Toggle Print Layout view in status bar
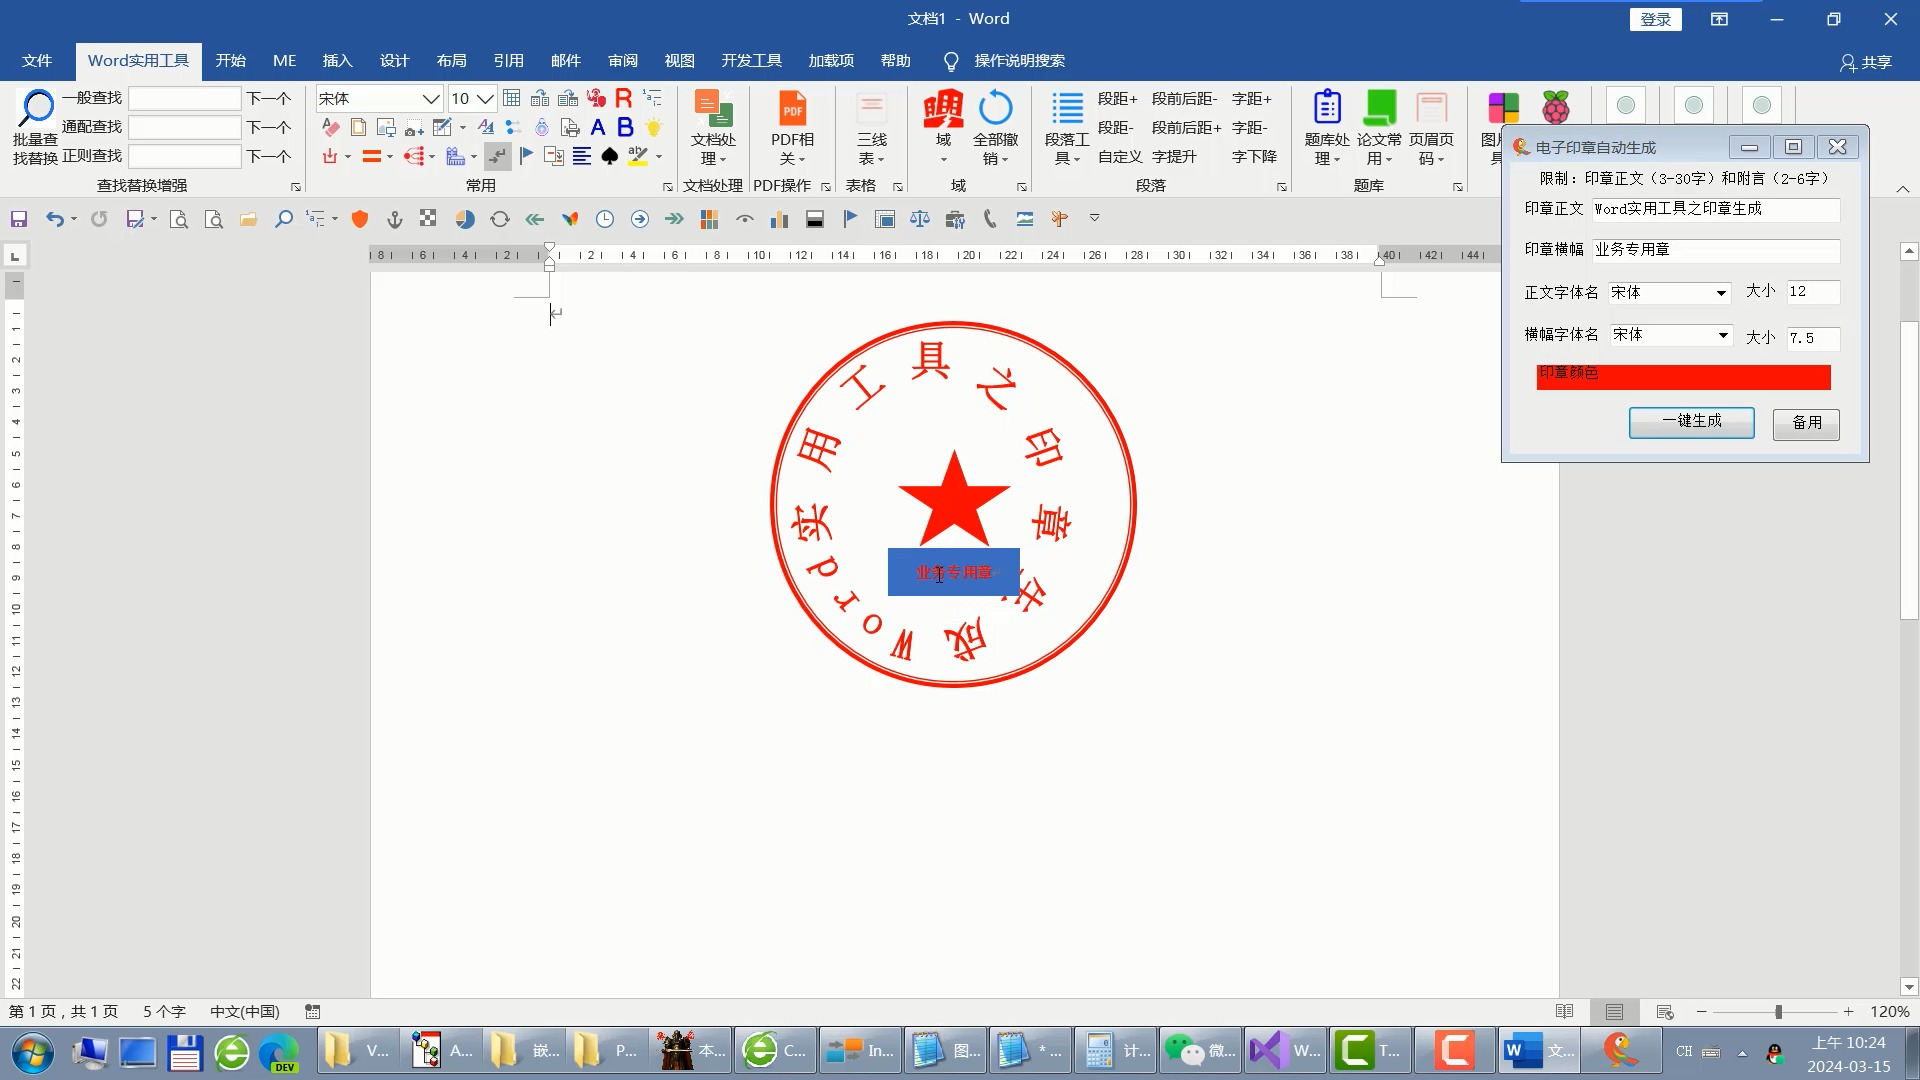Image resolution: width=1920 pixels, height=1080 pixels. (x=1615, y=1012)
